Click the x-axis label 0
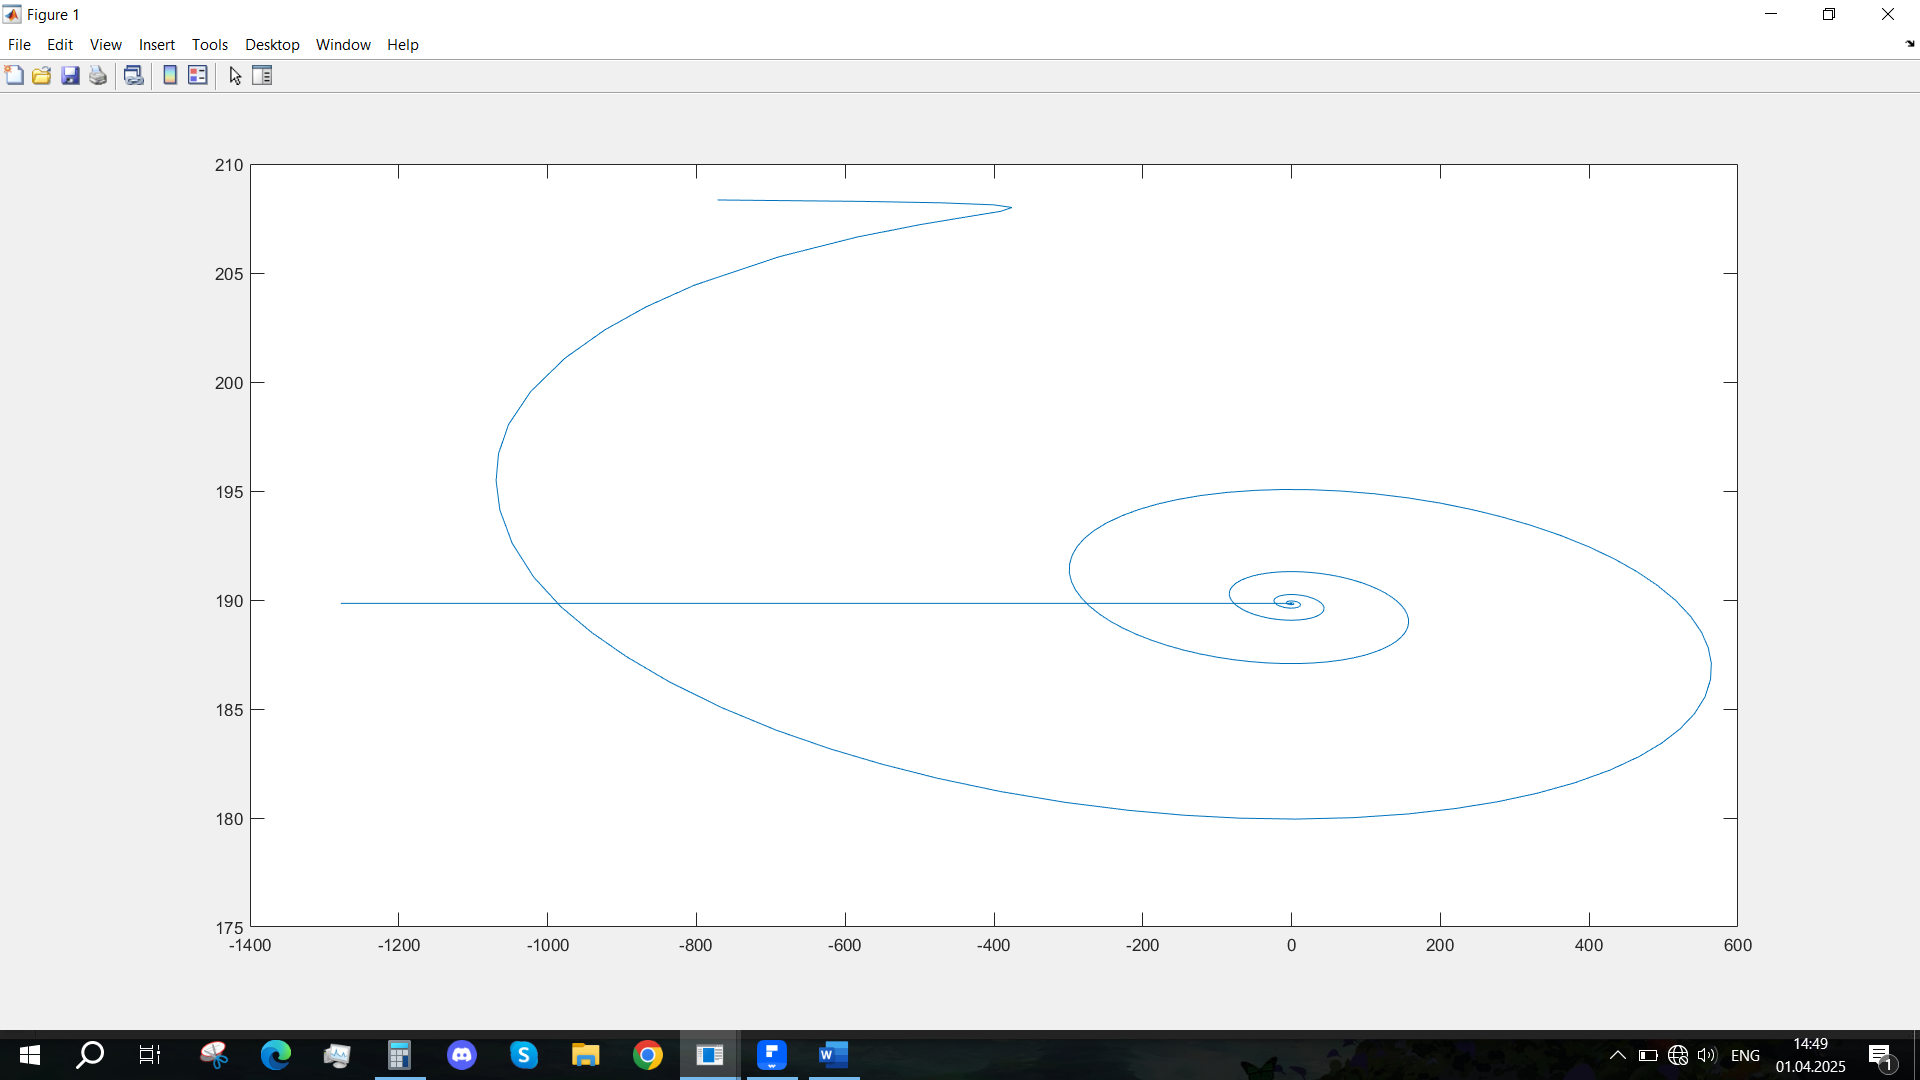 [1291, 945]
